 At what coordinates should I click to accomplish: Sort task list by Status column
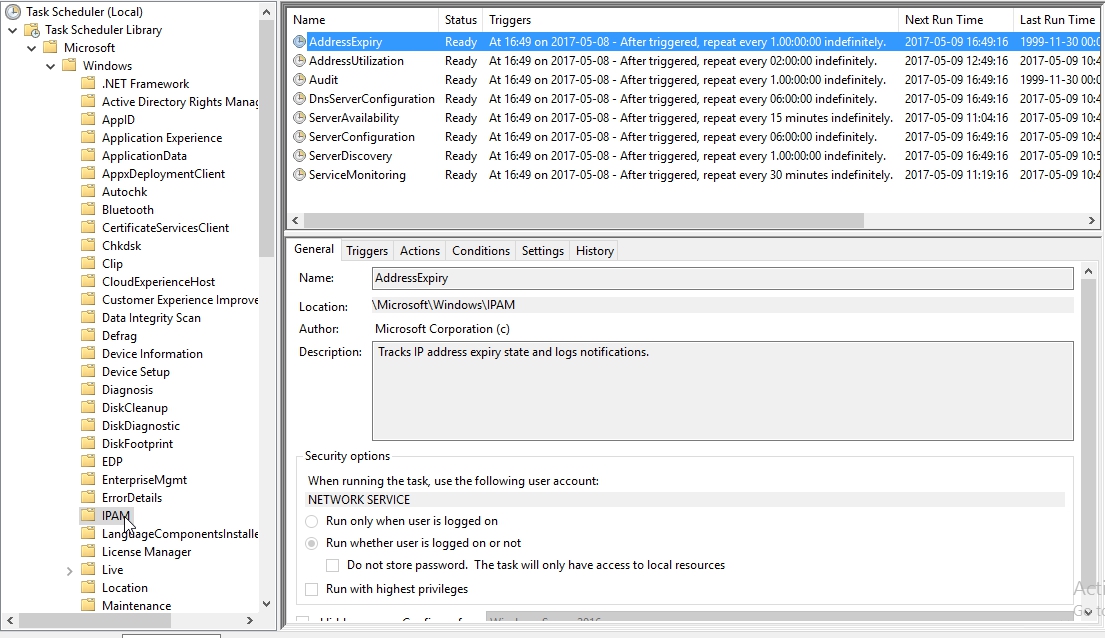[x=460, y=20]
